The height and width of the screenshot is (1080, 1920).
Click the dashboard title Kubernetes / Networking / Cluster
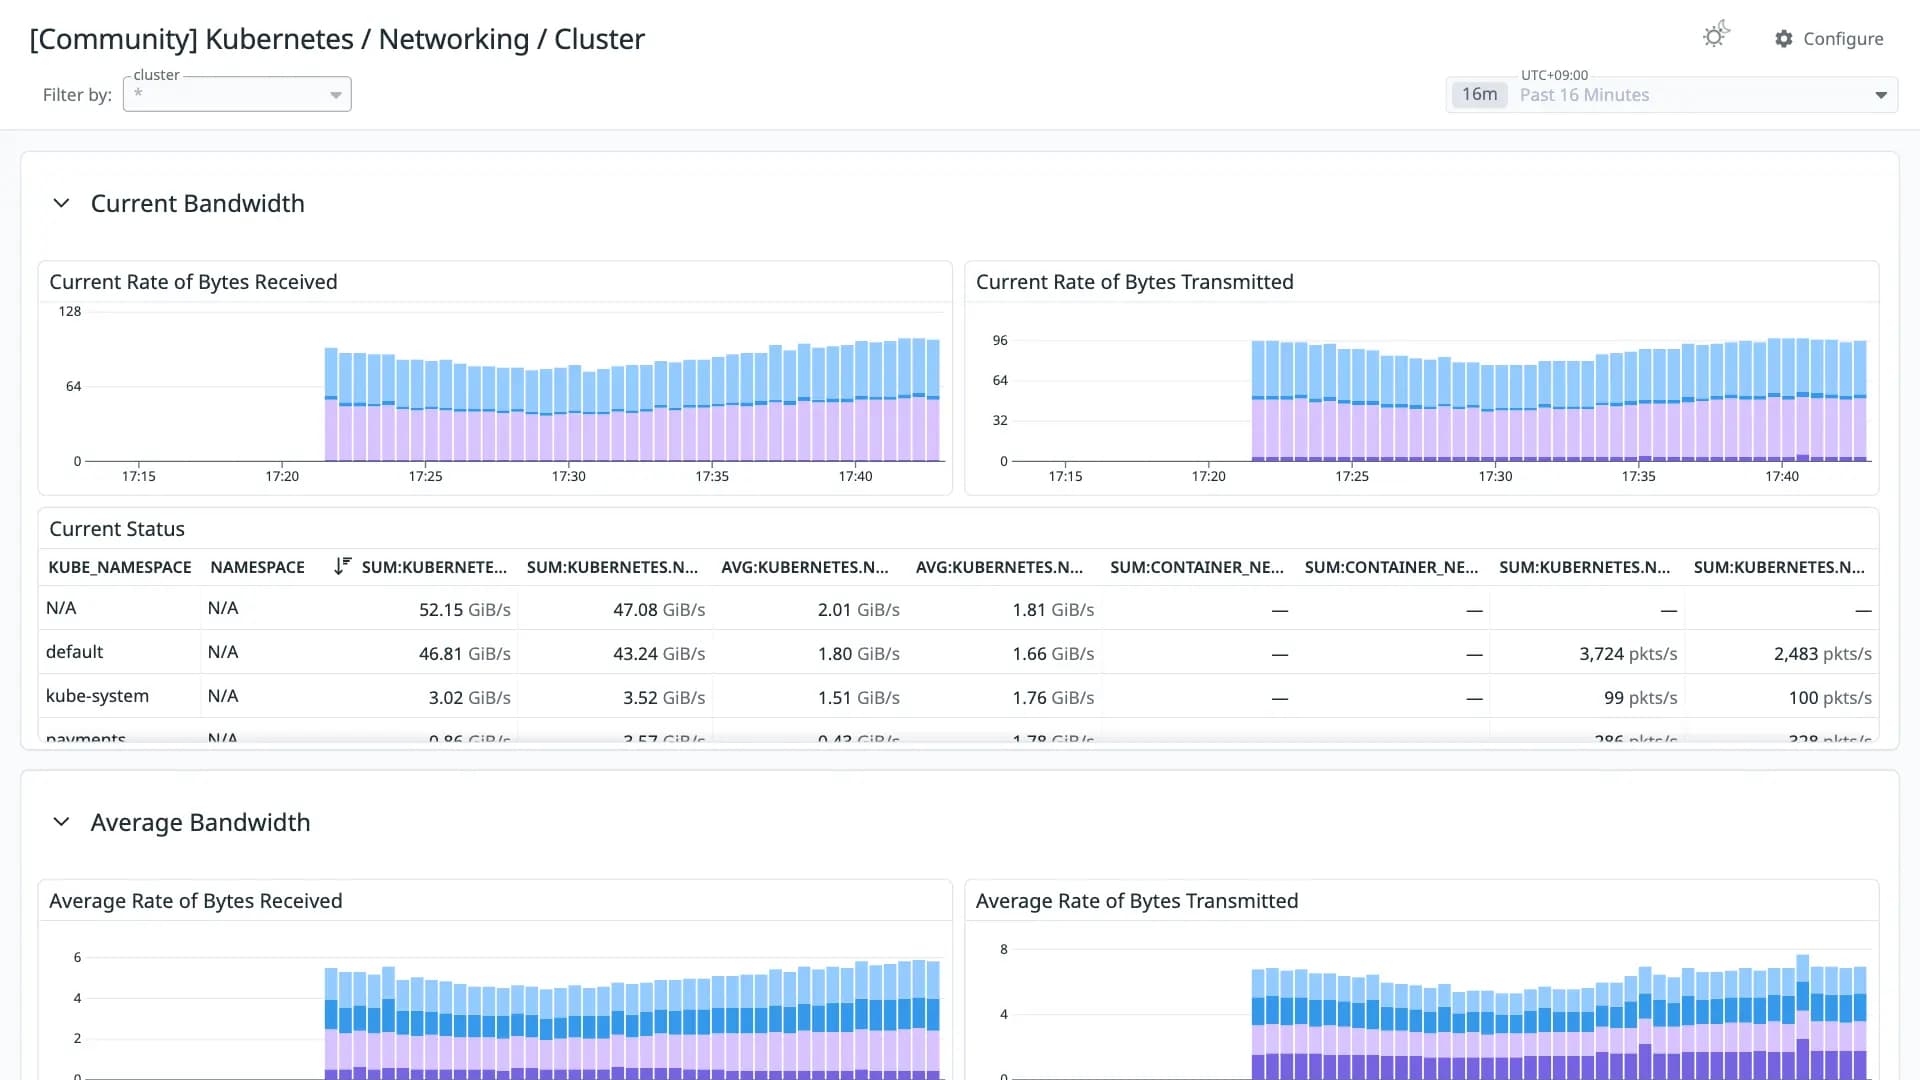coord(337,39)
